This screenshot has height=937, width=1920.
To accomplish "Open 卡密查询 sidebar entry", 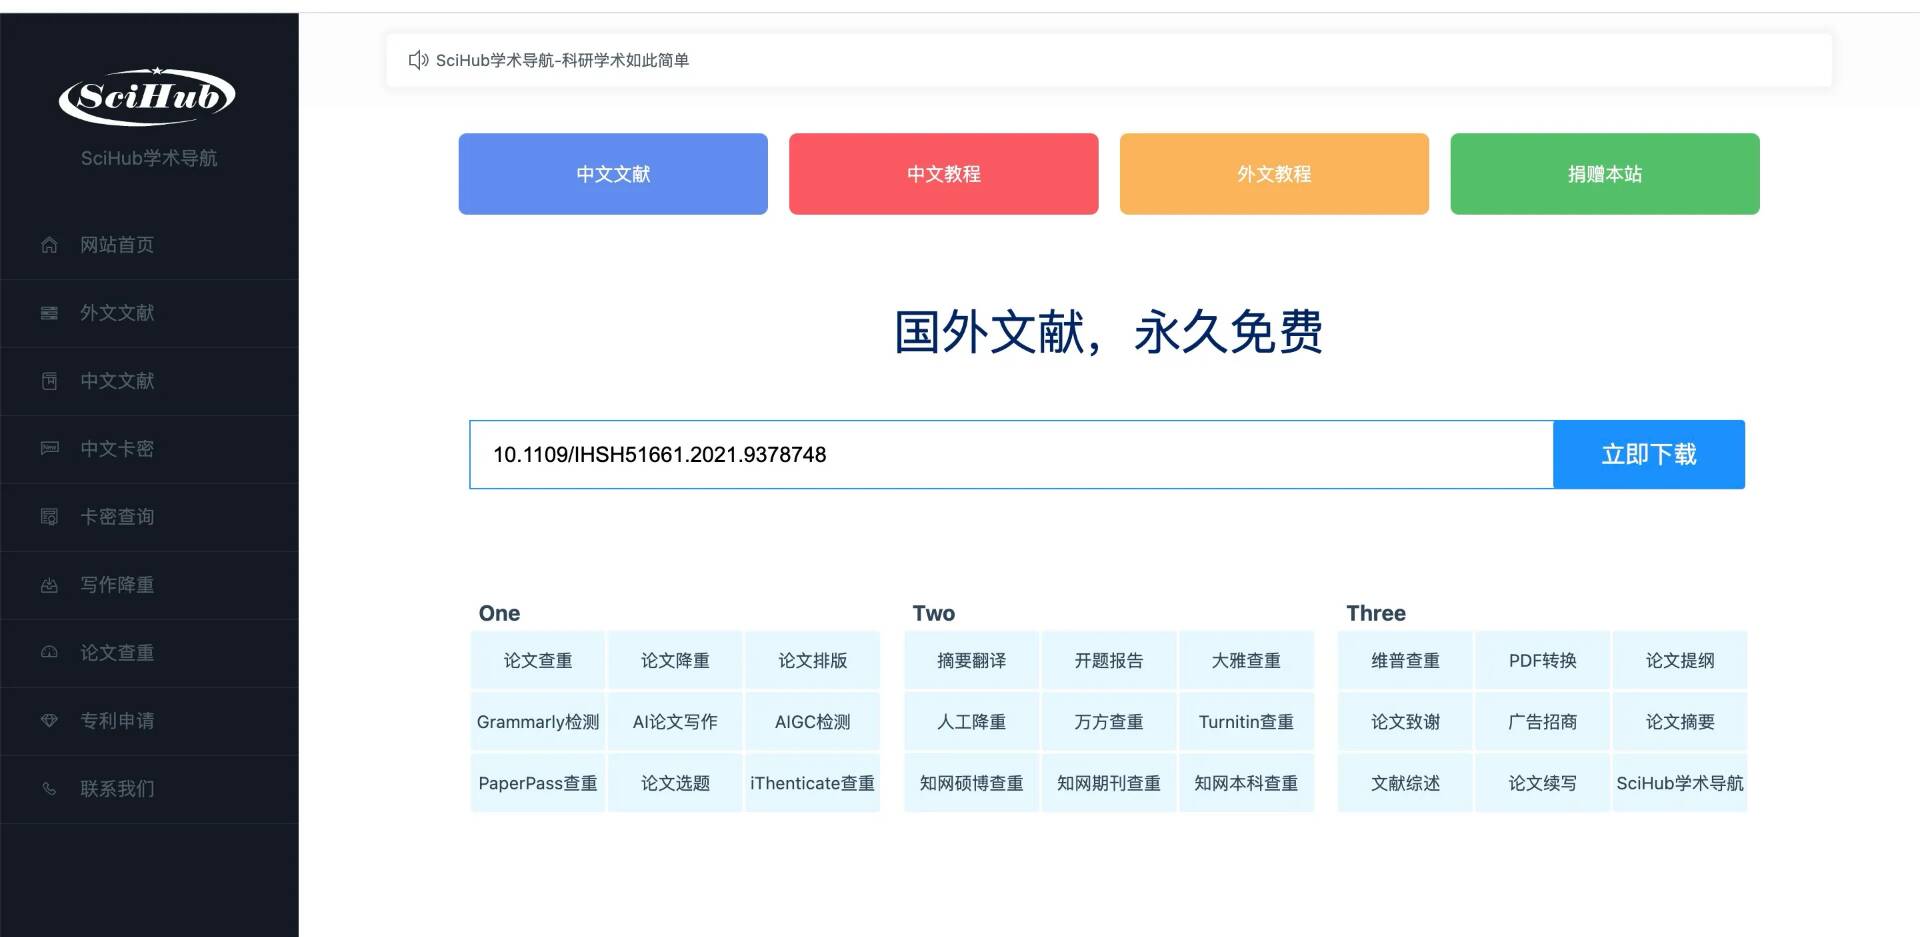I will 150,517.
